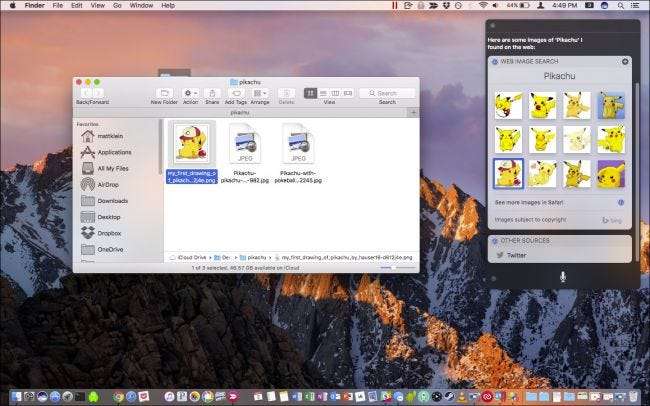The width and height of the screenshot is (650, 406).
Task: Switch Finder to list view
Action: point(323,93)
